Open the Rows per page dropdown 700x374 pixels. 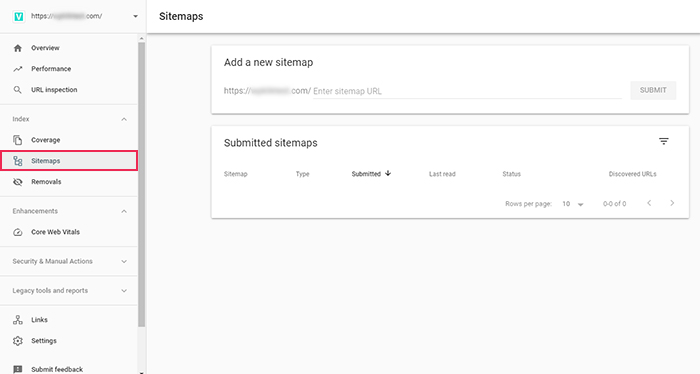(x=573, y=204)
